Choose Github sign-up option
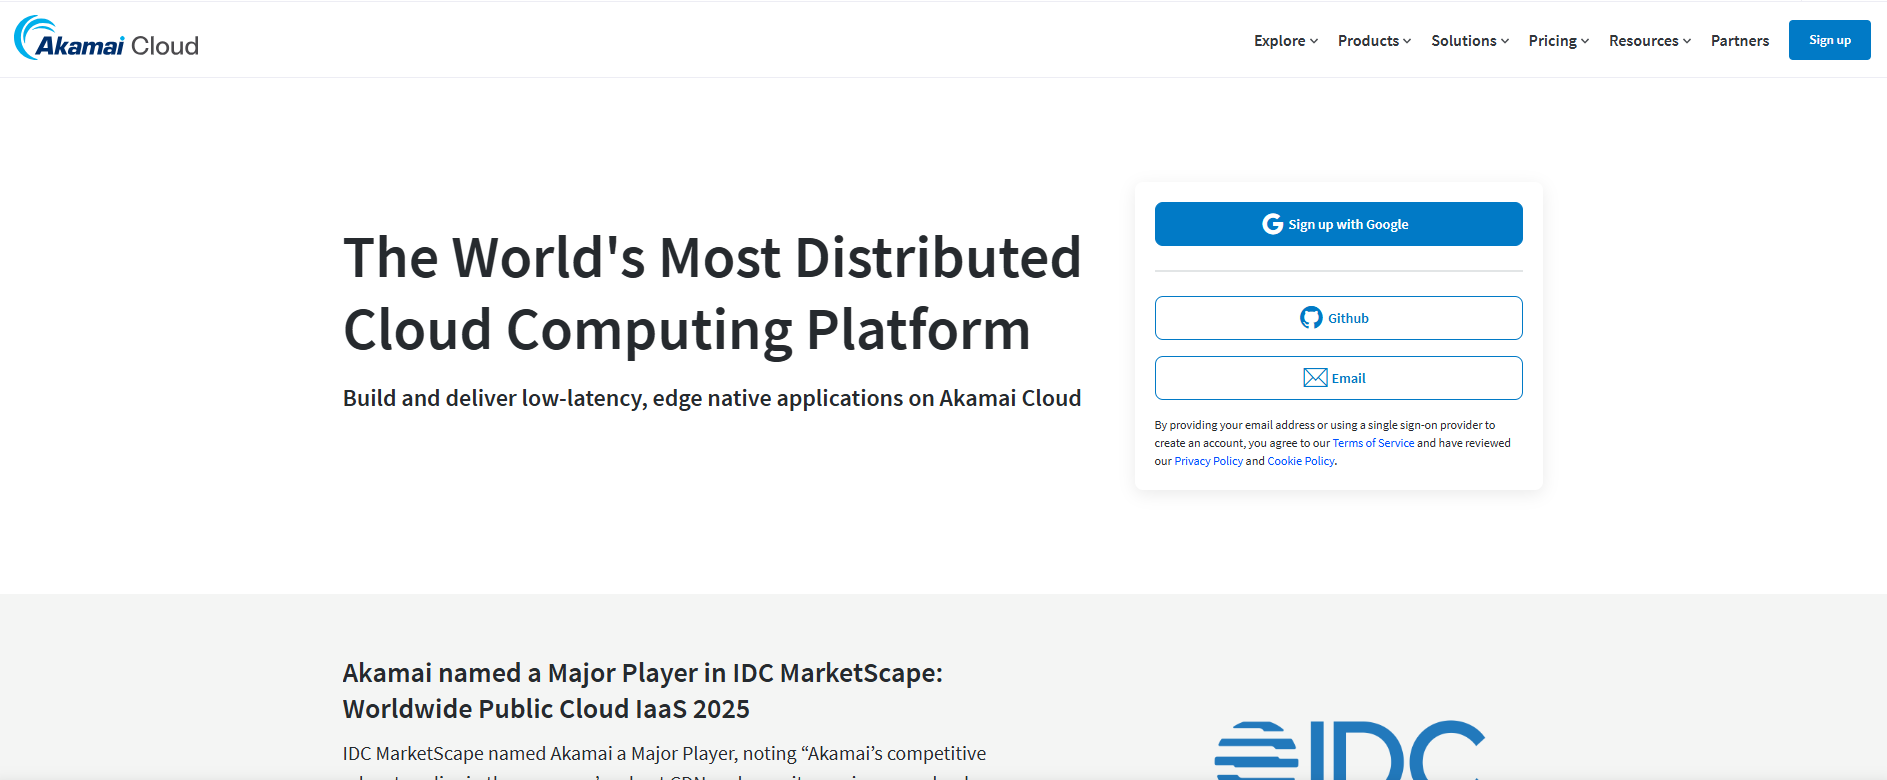 (x=1338, y=318)
